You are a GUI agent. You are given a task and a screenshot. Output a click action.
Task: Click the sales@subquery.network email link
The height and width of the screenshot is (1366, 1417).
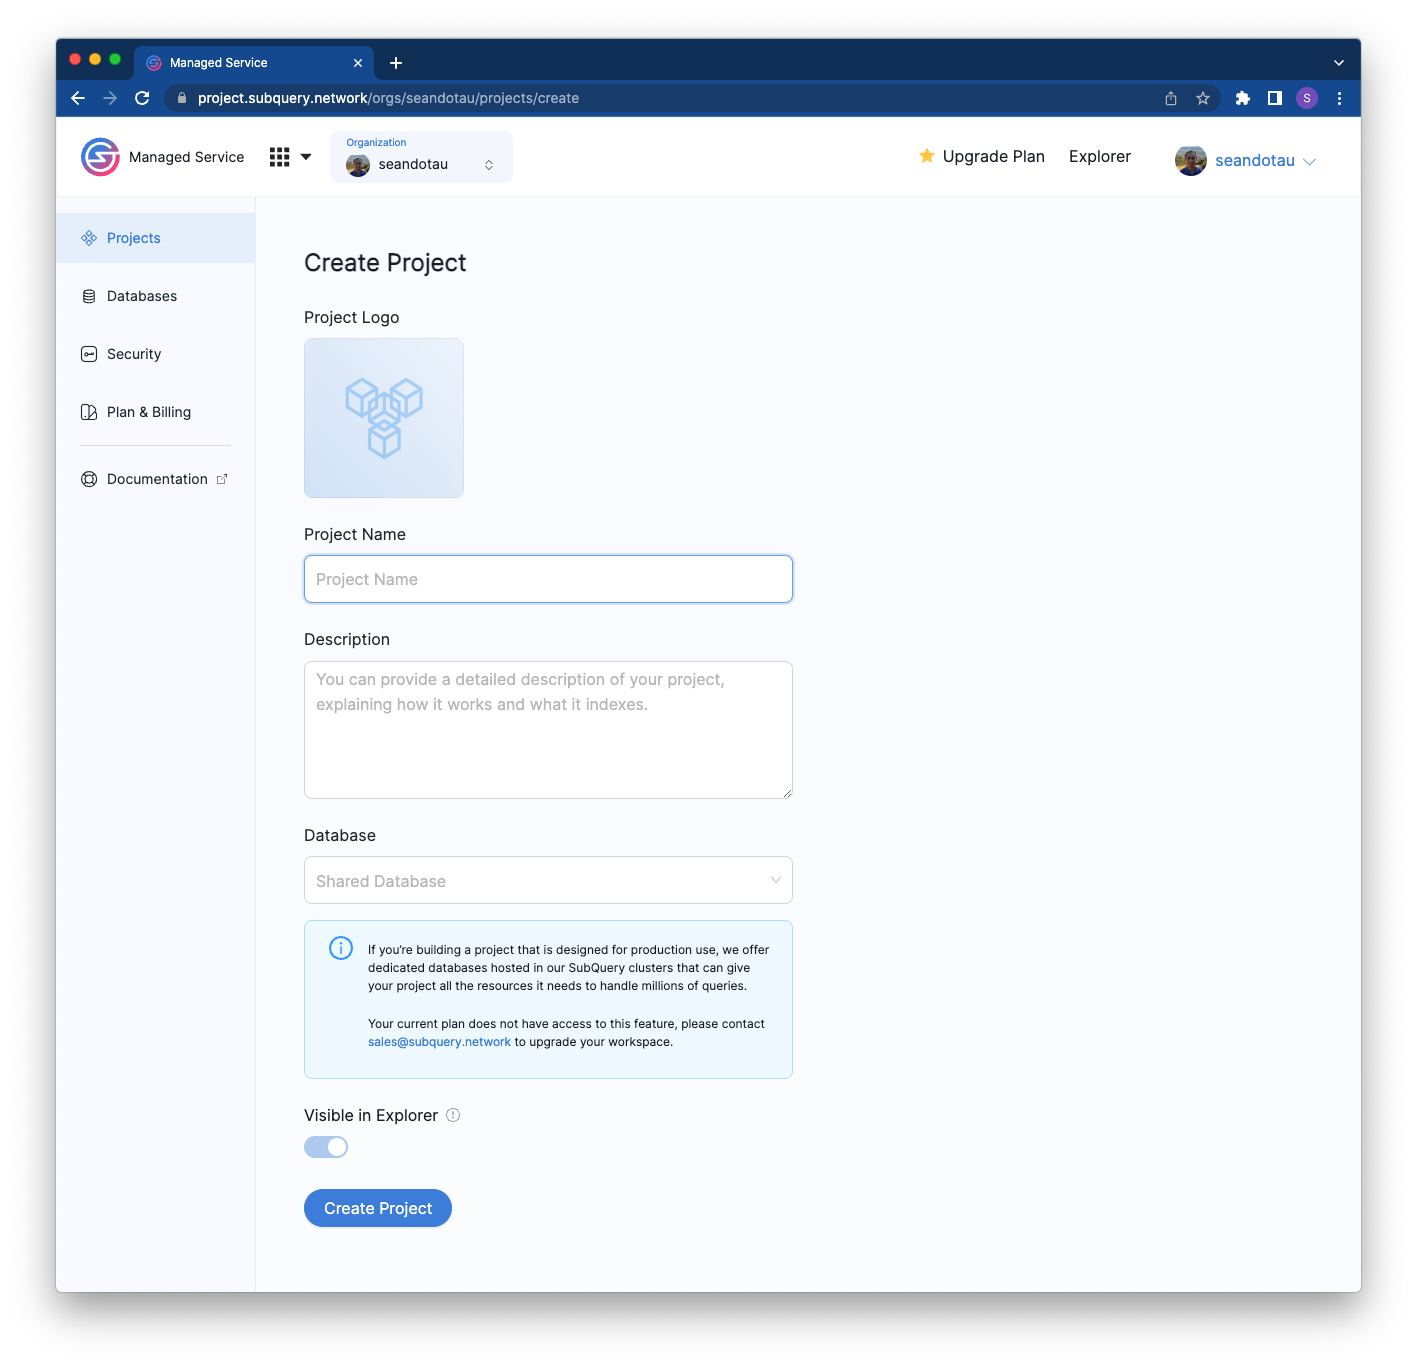pos(439,1042)
